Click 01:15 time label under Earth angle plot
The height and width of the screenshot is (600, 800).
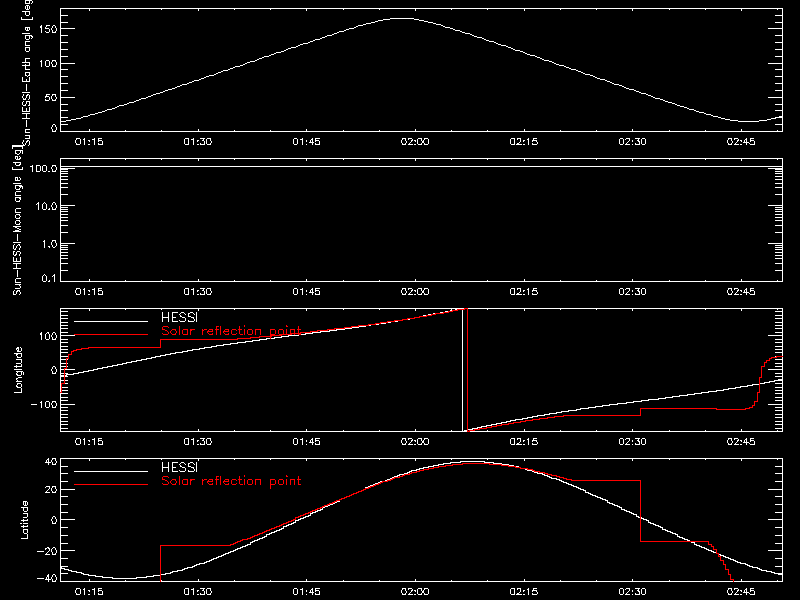coord(89,142)
